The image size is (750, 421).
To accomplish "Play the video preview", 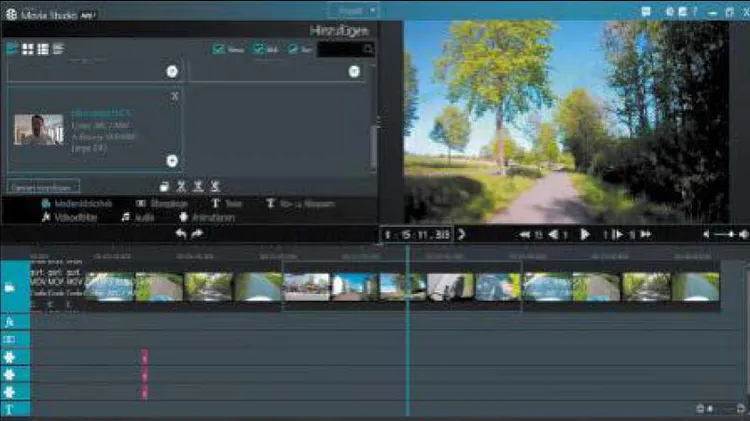I will (x=585, y=234).
